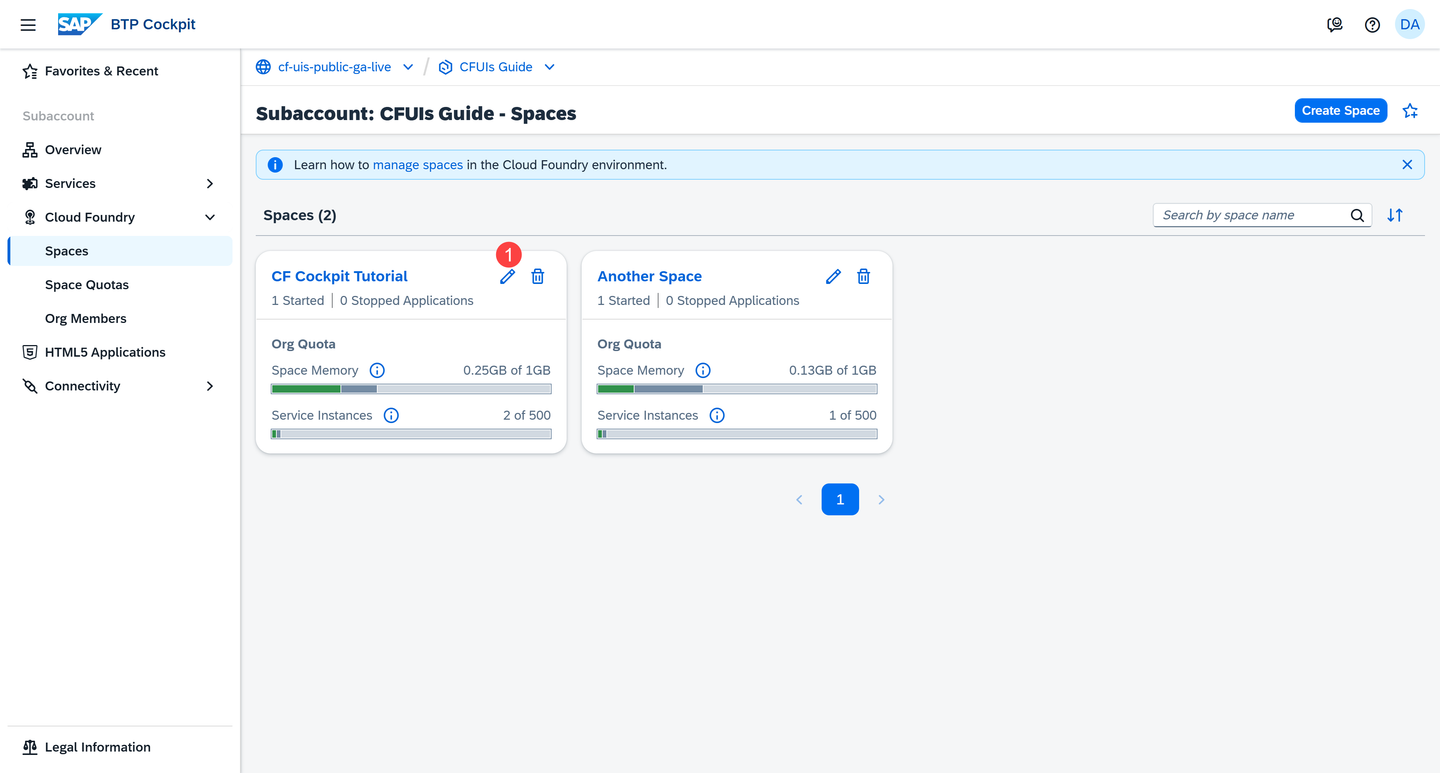Click the Spaces (2) heading
Image resolution: width=1440 pixels, height=773 pixels.
(x=300, y=215)
